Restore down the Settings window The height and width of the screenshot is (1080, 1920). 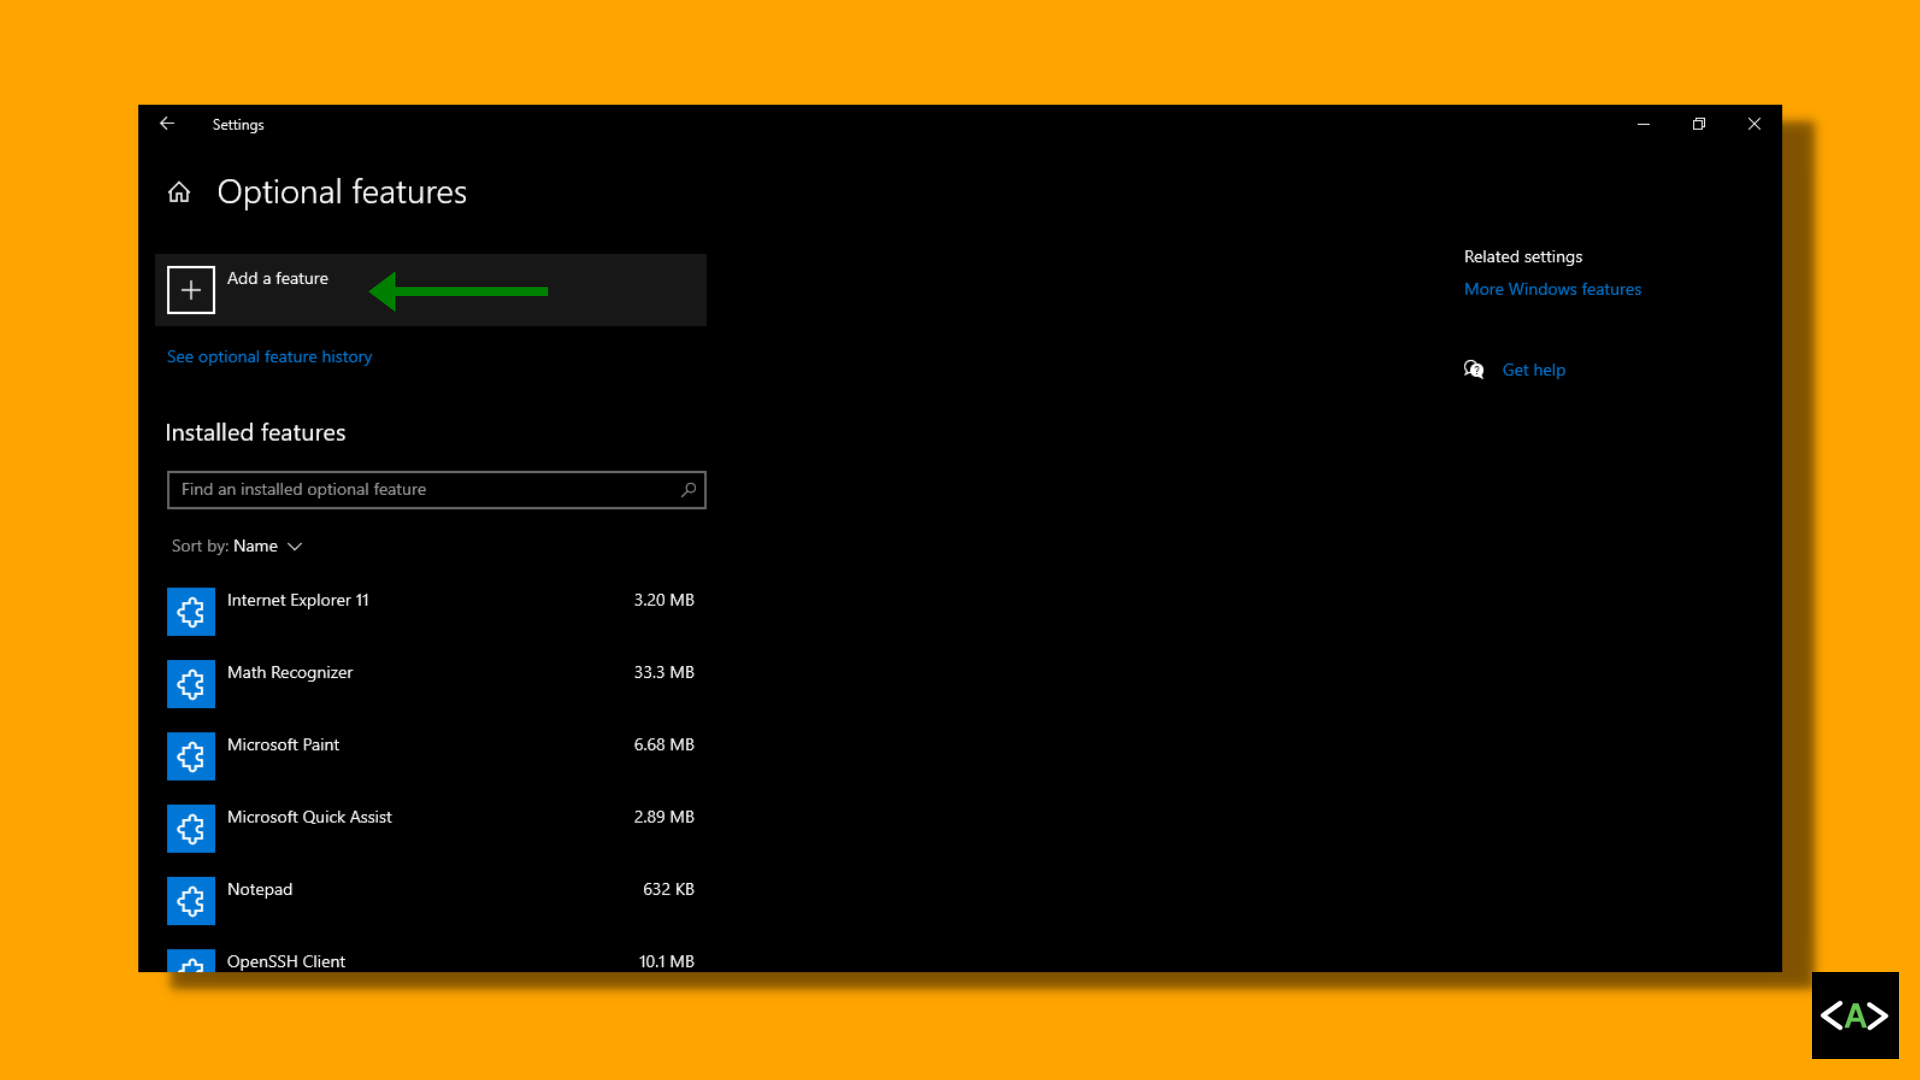(x=1699, y=124)
